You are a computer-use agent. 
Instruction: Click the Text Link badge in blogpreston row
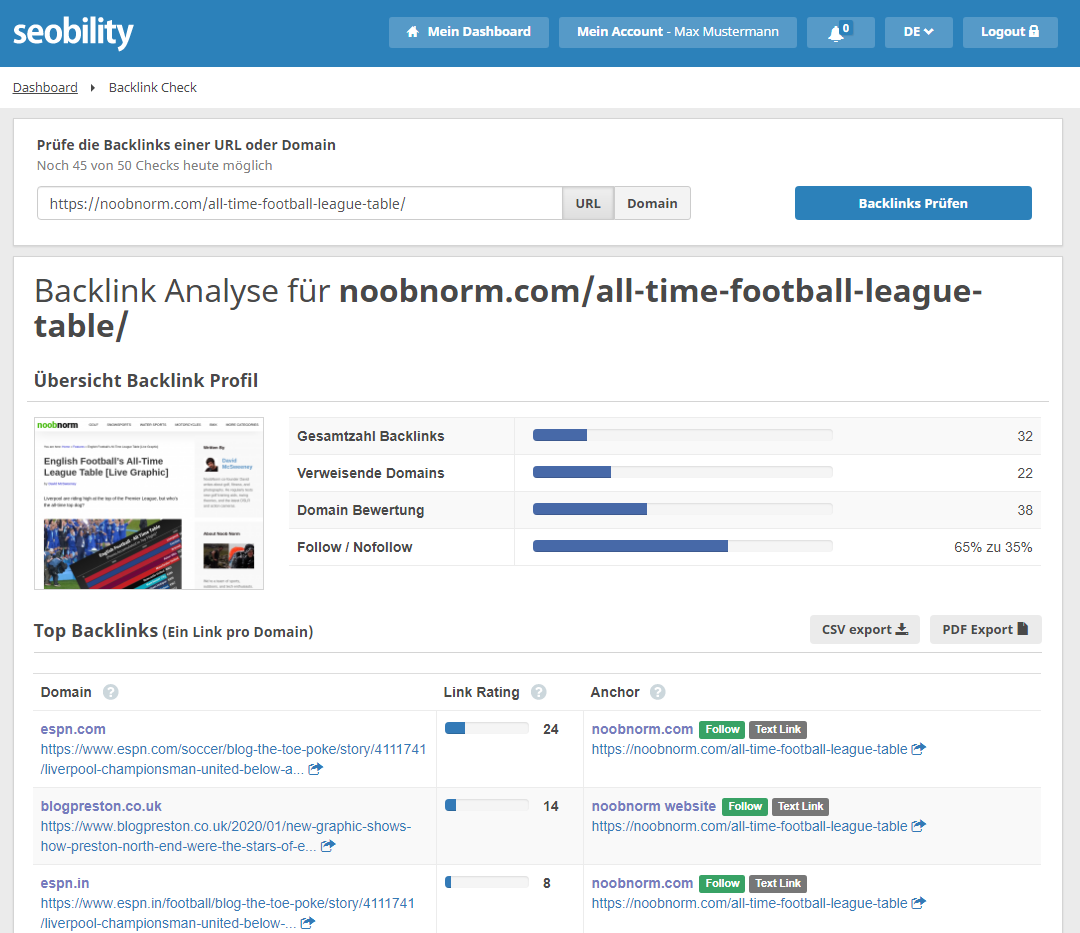(800, 806)
